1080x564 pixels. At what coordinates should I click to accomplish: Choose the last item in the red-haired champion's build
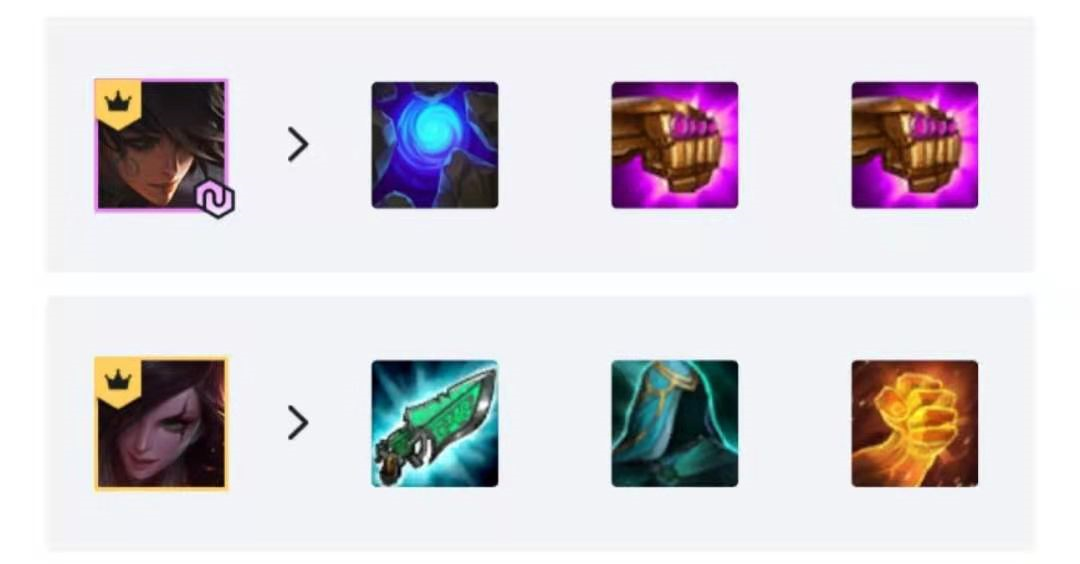[x=915, y=424]
